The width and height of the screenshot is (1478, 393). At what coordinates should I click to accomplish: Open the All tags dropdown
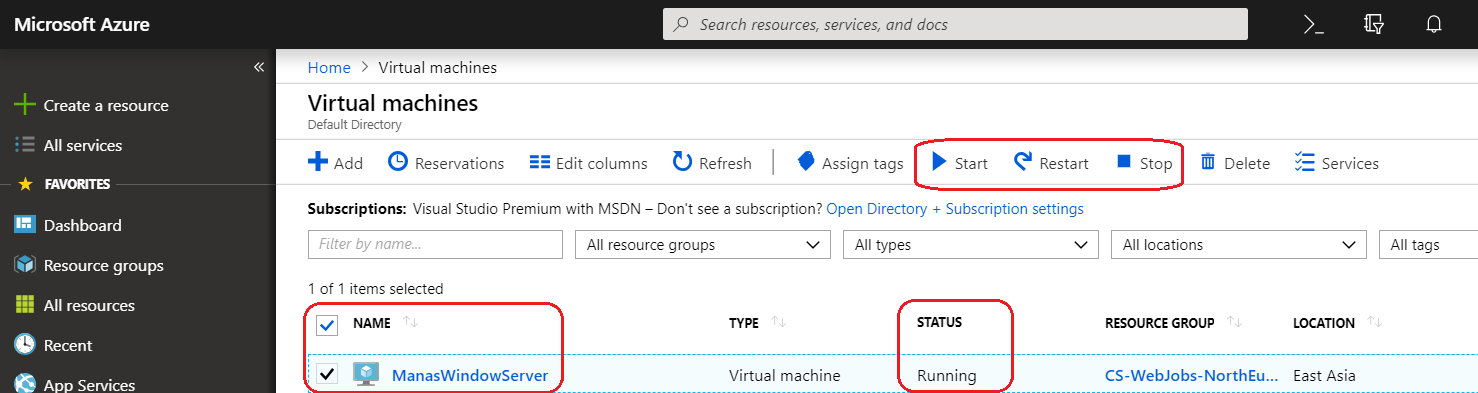coord(1428,244)
